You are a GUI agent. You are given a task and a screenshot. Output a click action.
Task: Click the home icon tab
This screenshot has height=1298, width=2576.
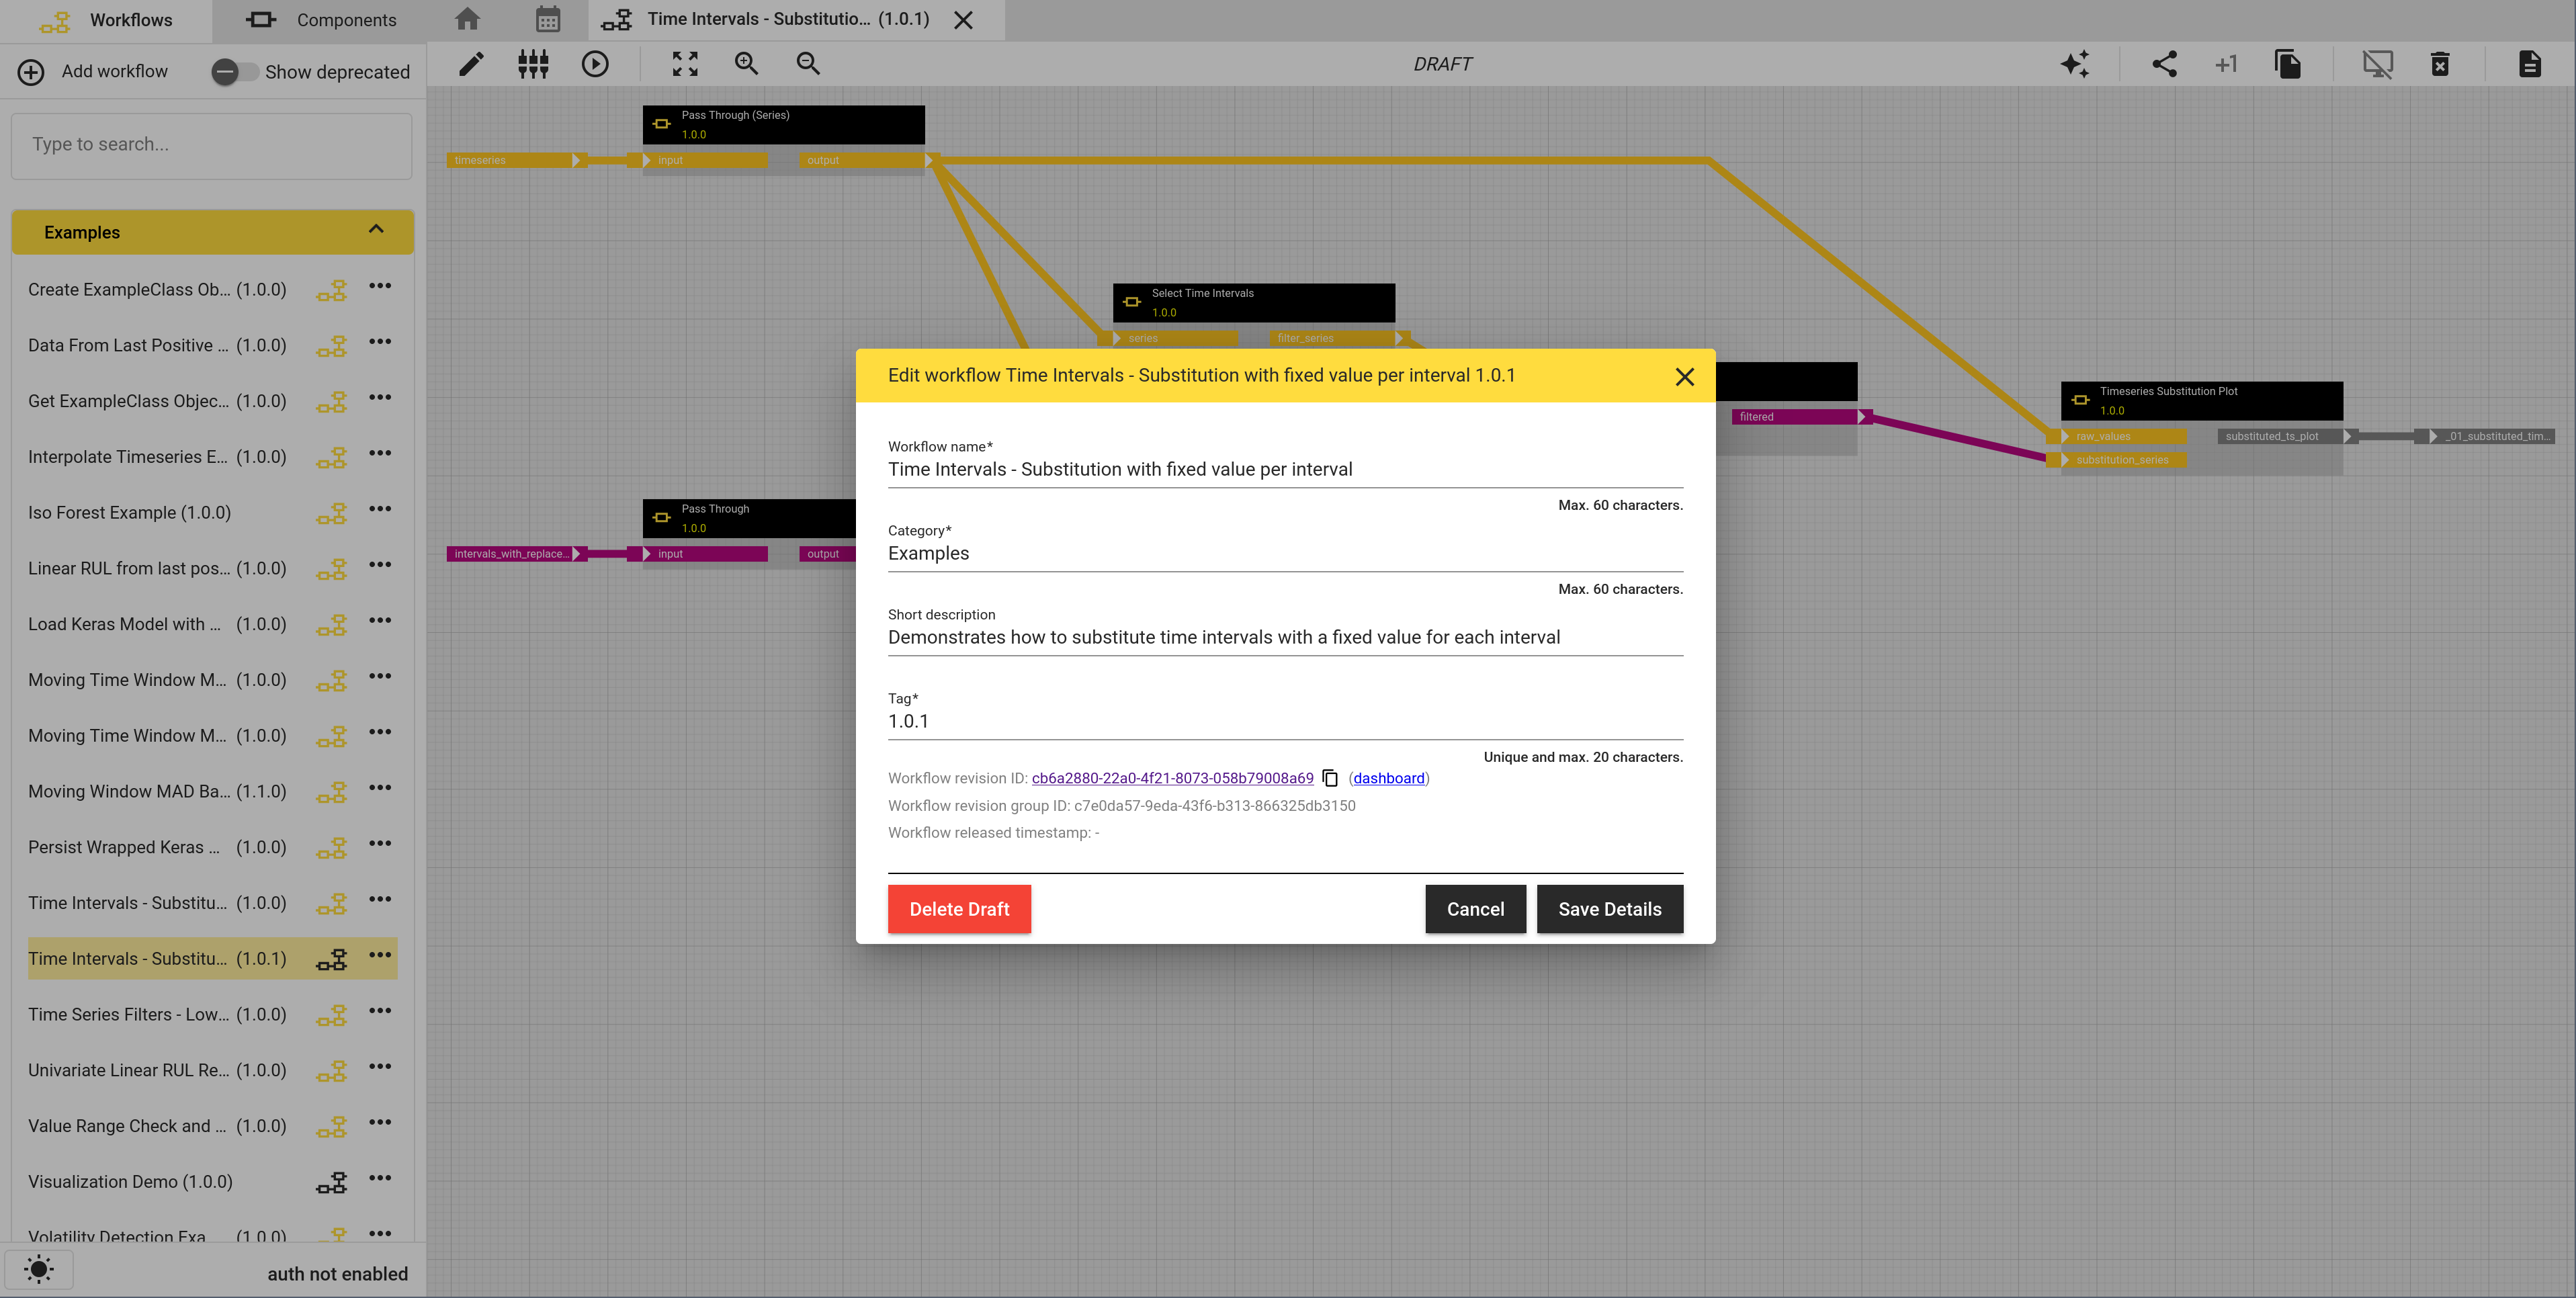coord(467,19)
